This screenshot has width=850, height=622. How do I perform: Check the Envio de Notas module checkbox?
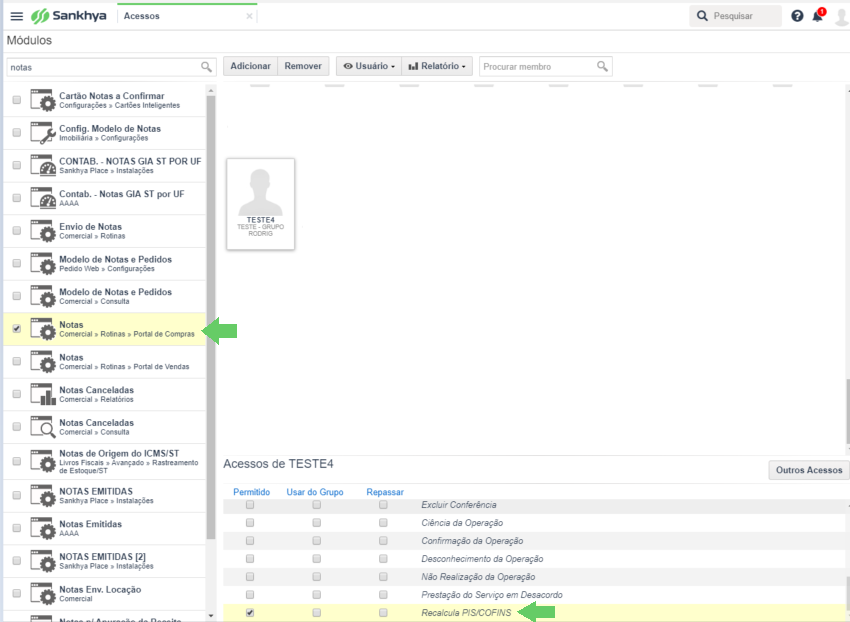tap(17, 230)
